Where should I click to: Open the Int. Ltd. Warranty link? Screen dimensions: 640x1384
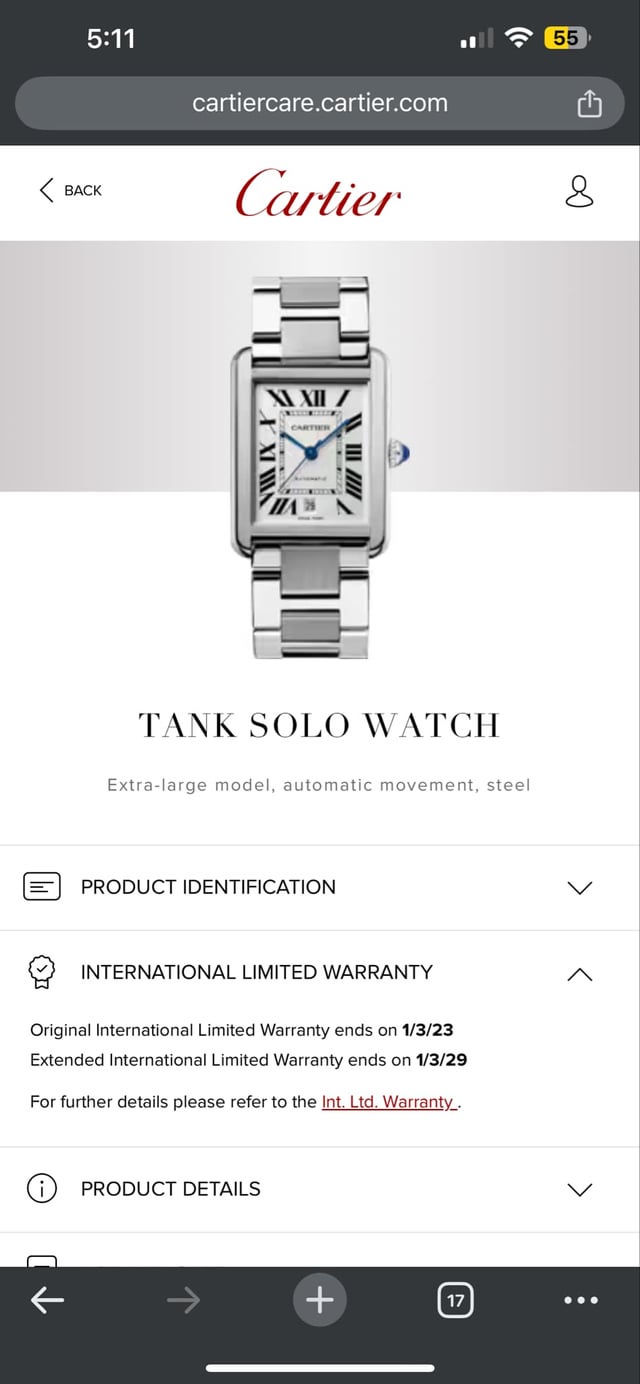389,1102
